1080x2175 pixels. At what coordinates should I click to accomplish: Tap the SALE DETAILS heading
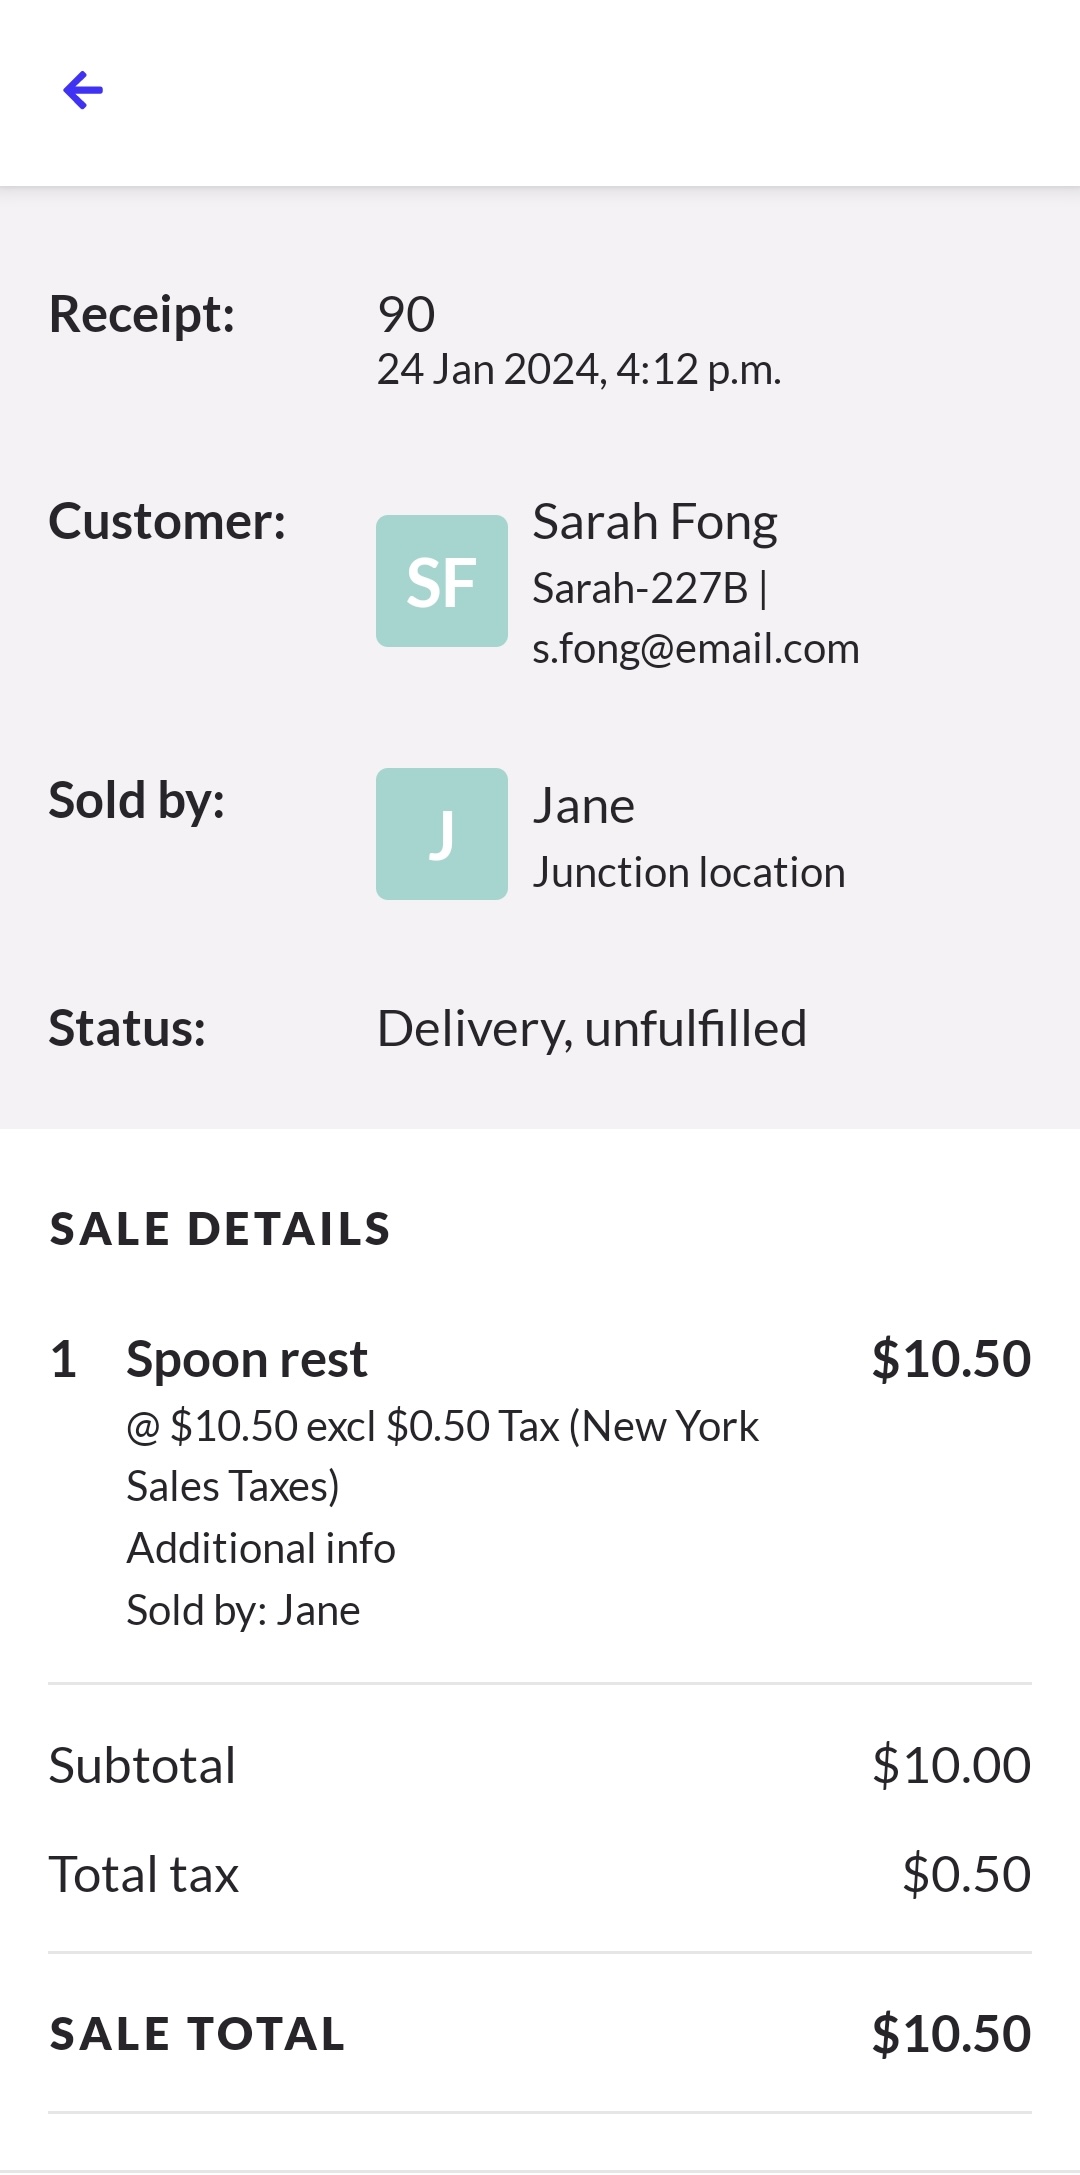click(x=220, y=1229)
